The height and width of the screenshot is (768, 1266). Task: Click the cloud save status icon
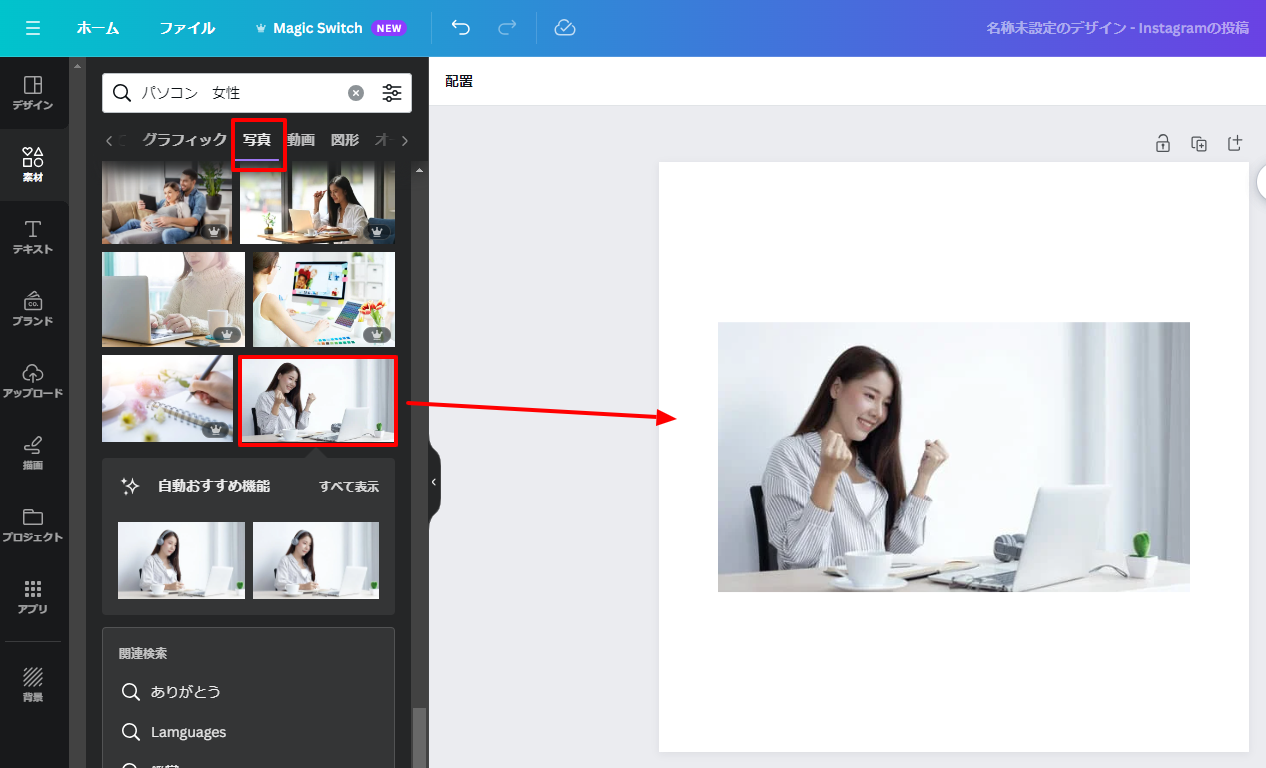[x=565, y=28]
